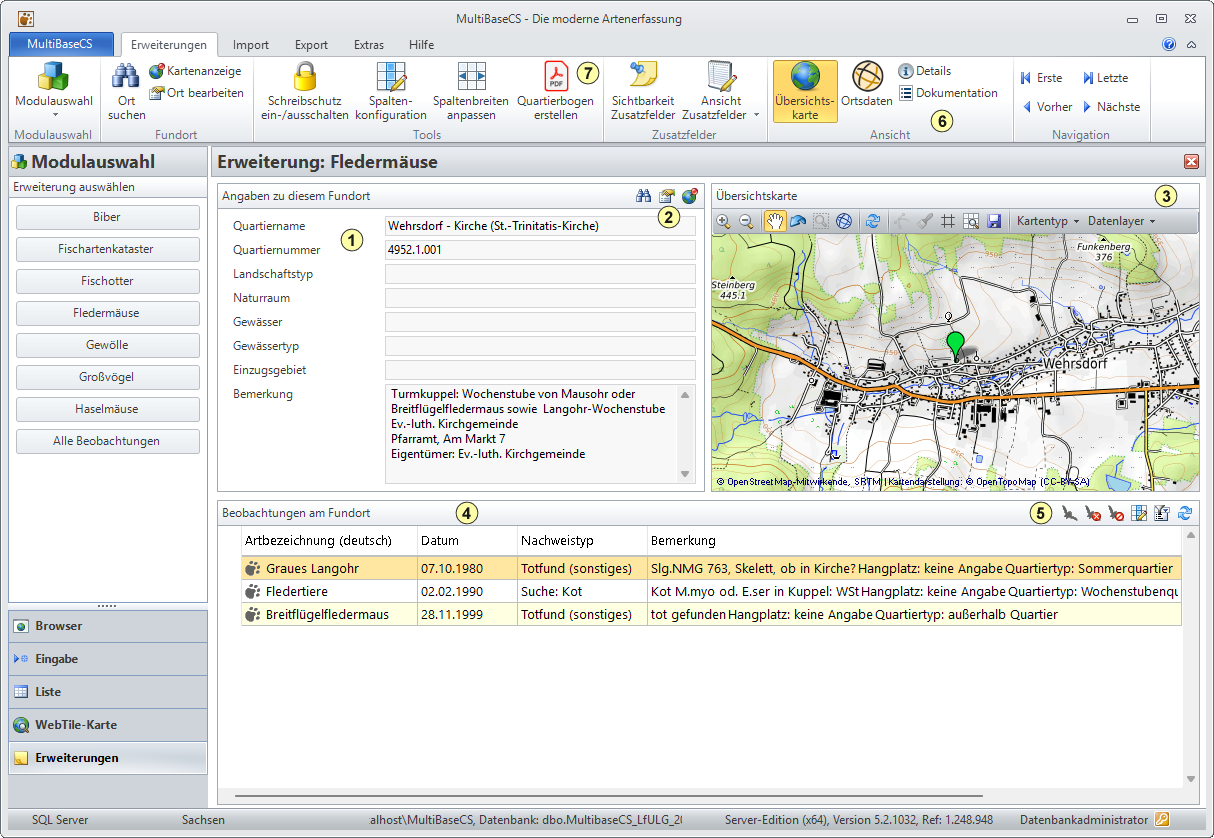Collapse the ribbon with the chevron

(x=1191, y=44)
